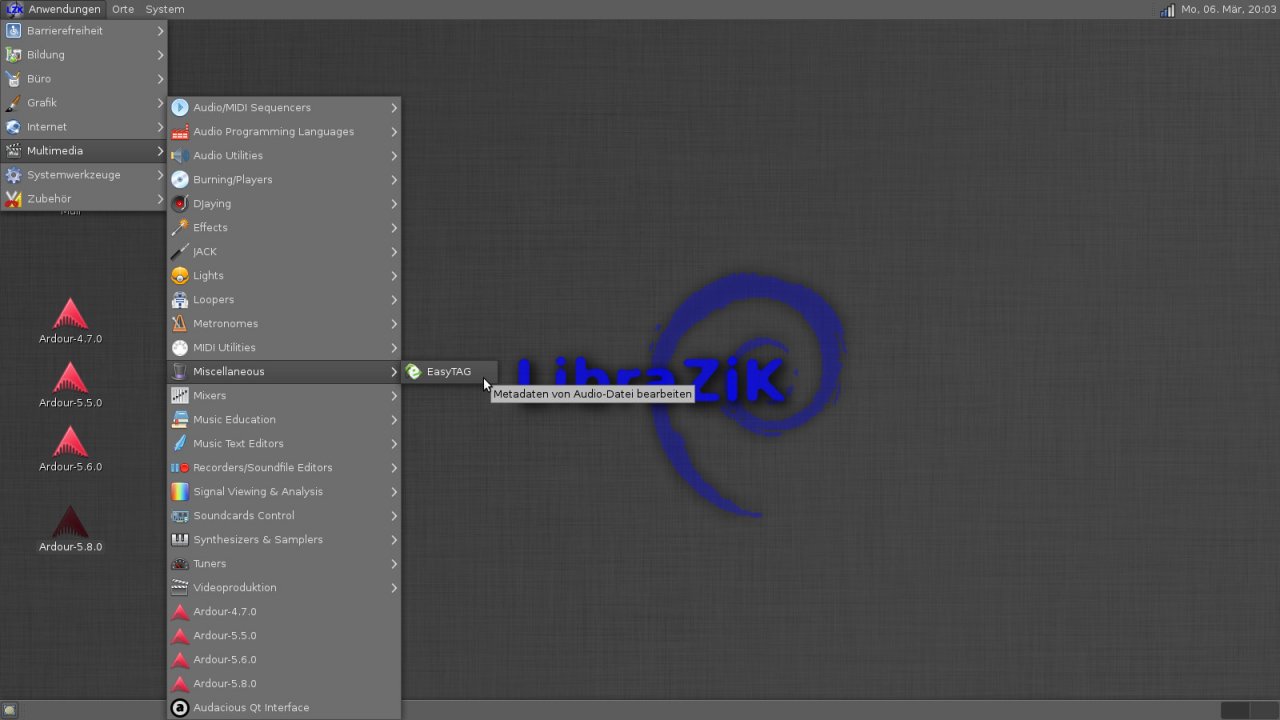Expand the Barrierefreiheit submenu arrow

point(160,31)
